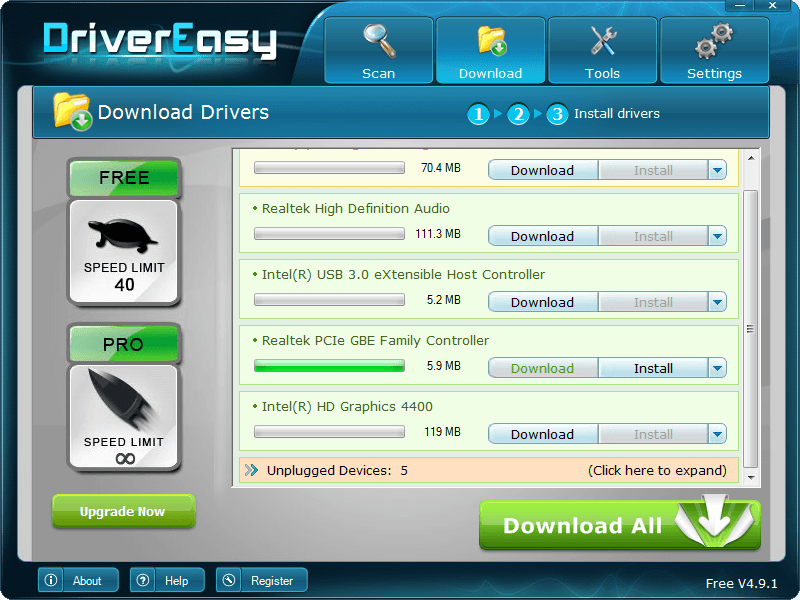
Task: Click the Upgrade Now button
Action: pos(123,511)
